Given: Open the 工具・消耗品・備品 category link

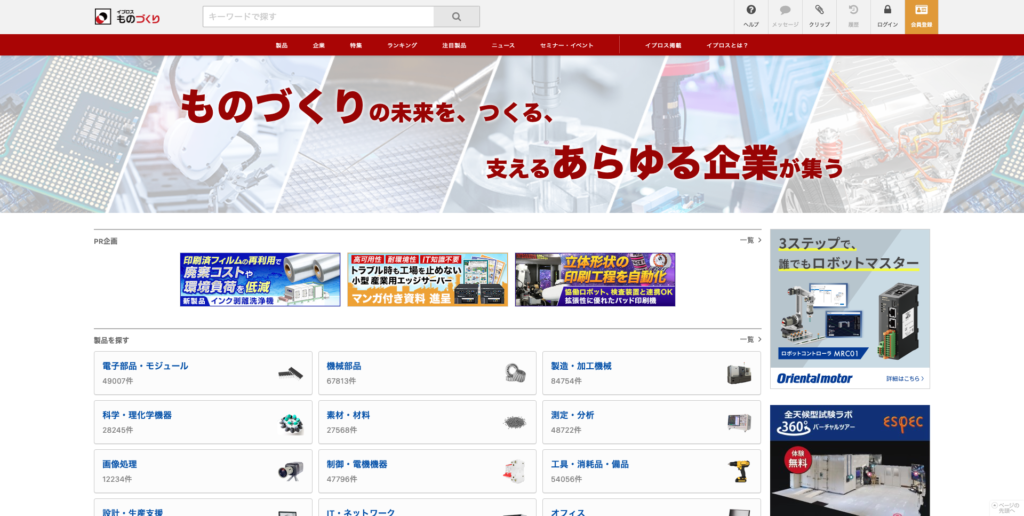Looking at the screenshot, I should pos(590,464).
